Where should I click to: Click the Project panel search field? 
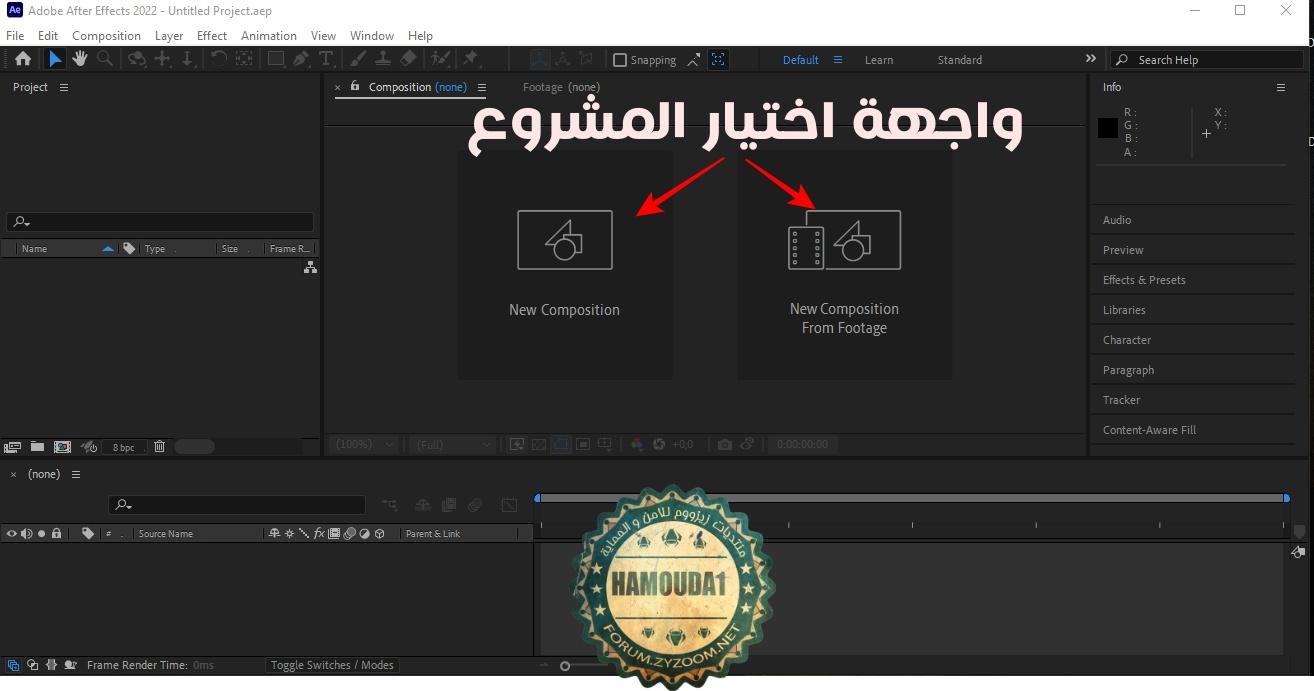[x=160, y=222]
